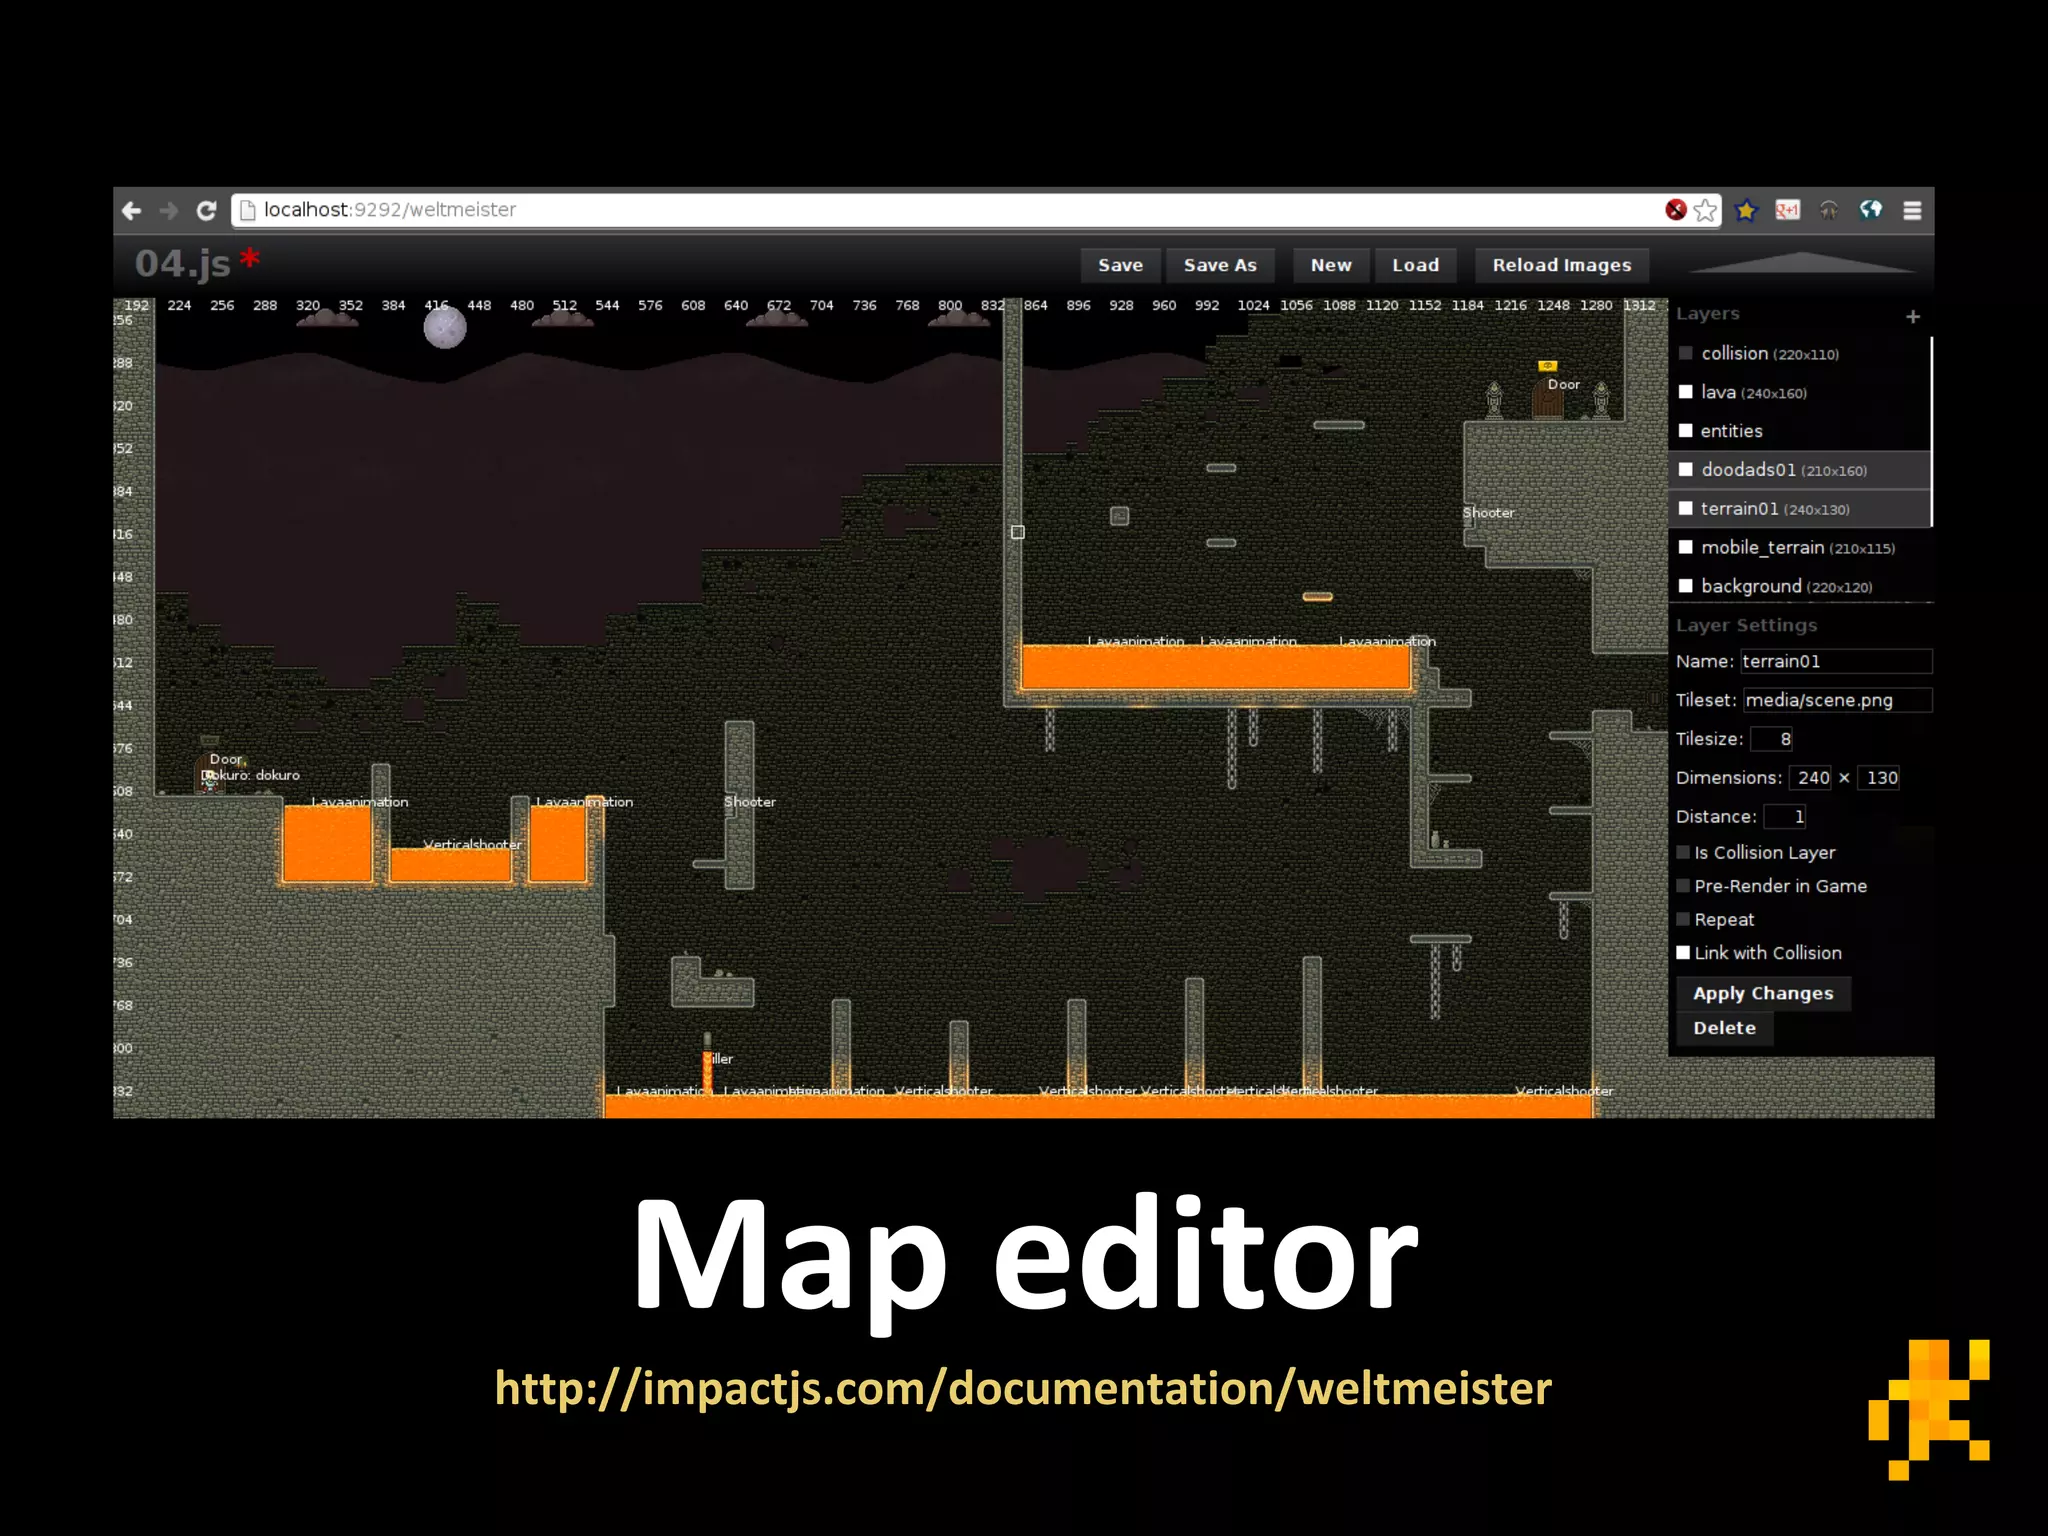Click the large lava pool under the ledge

click(1215, 667)
